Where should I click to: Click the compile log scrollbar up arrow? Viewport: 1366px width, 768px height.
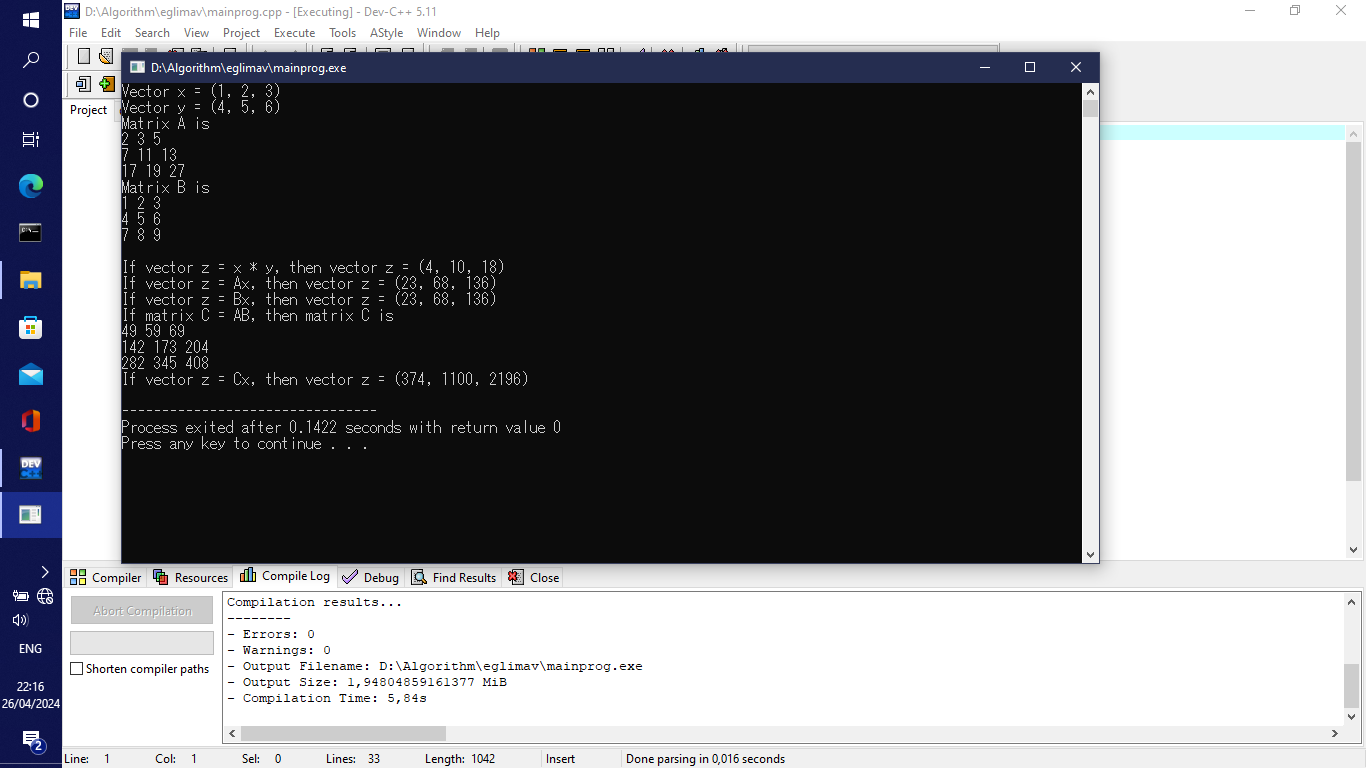coord(1352,603)
